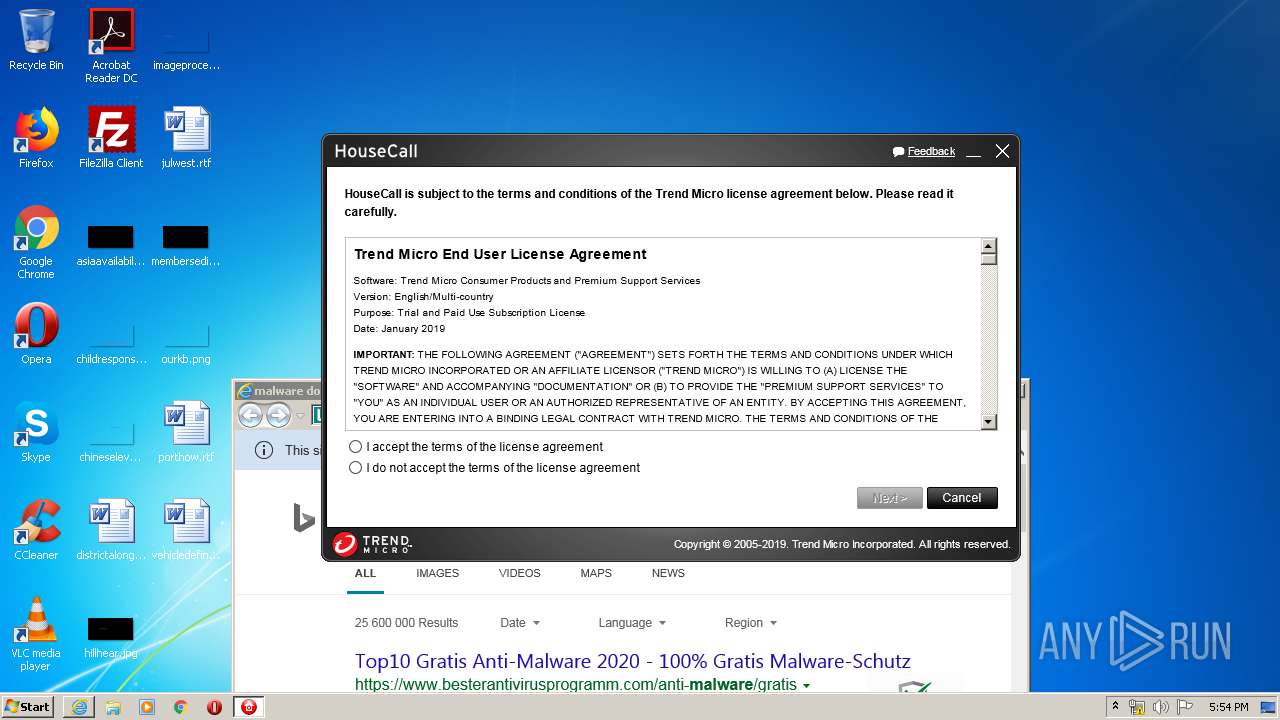The width and height of the screenshot is (1280, 720).
Task: Expand the Region filter dropdown
Action: click(x=751, y=623)
